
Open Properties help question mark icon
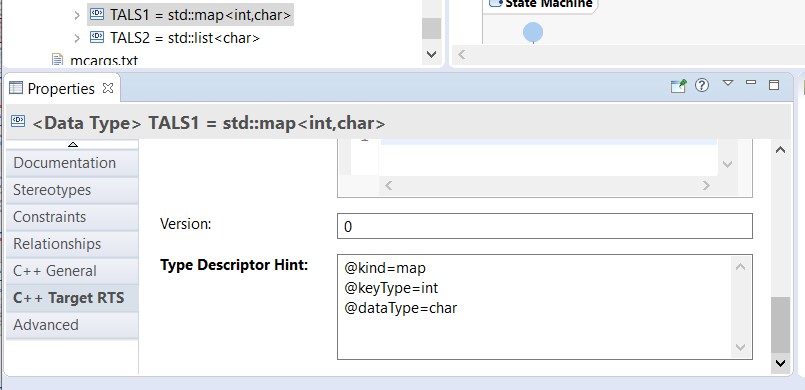coord(702,85)
